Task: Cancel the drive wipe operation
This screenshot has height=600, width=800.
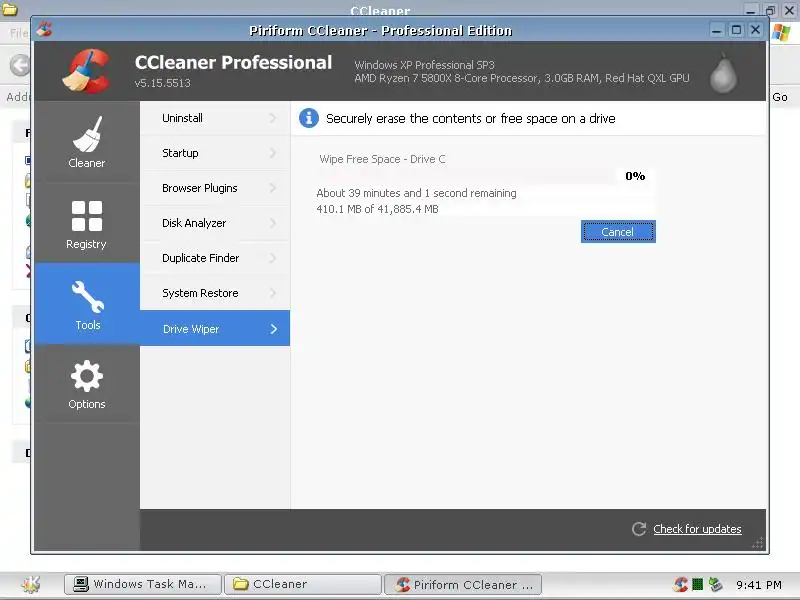Action: click(x=618, y=232)
